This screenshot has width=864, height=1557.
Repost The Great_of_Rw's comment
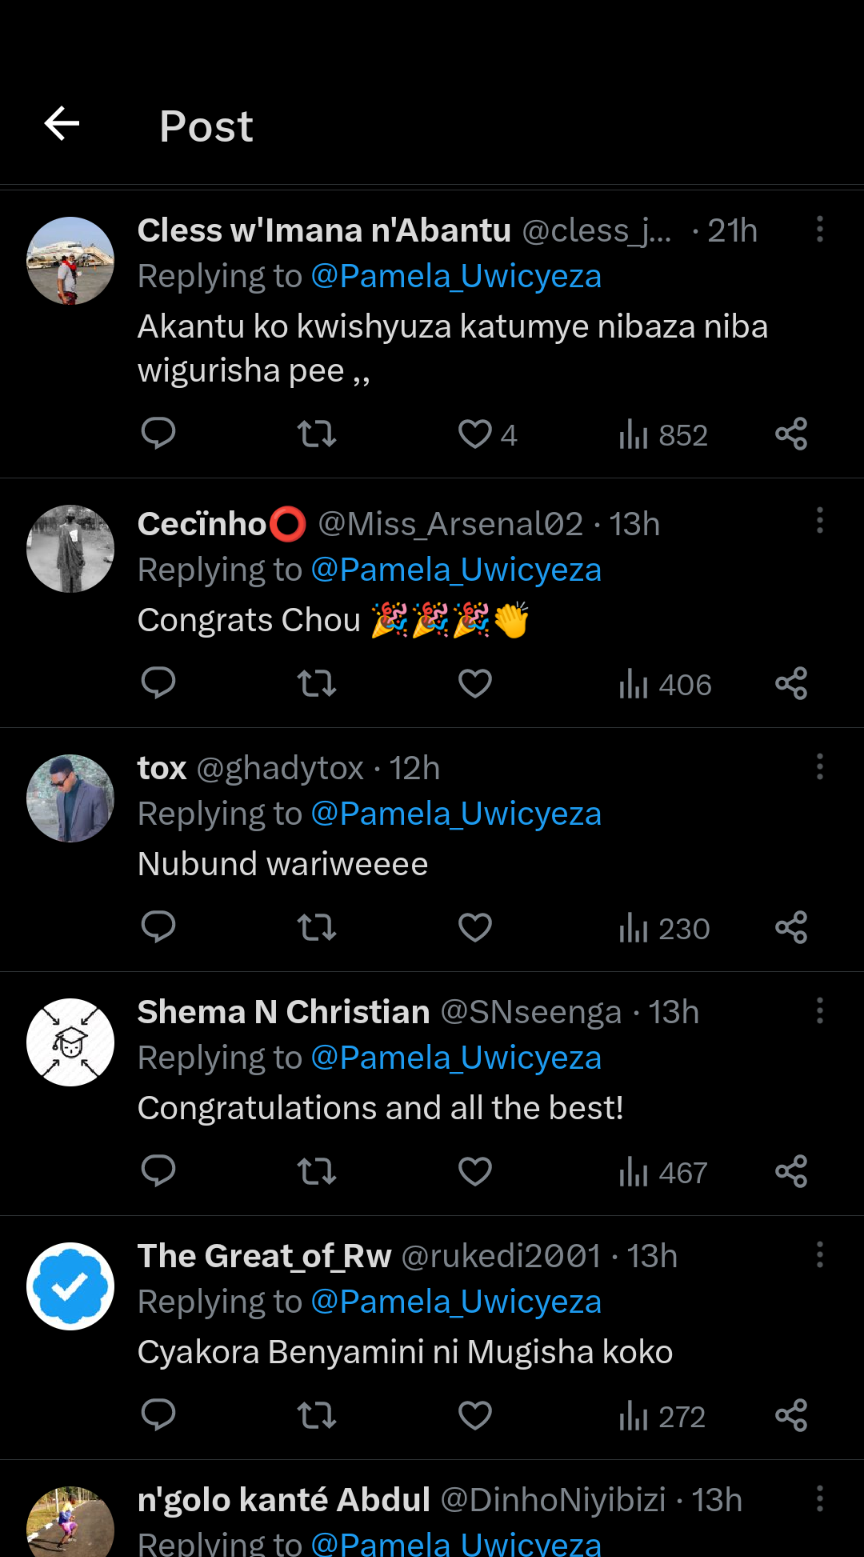[317, 1416]
